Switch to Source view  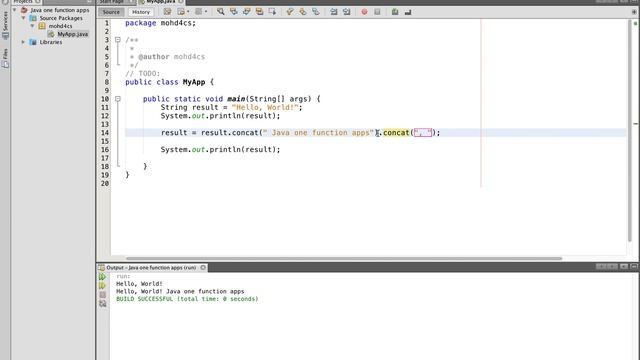click(x=111, y=12)
